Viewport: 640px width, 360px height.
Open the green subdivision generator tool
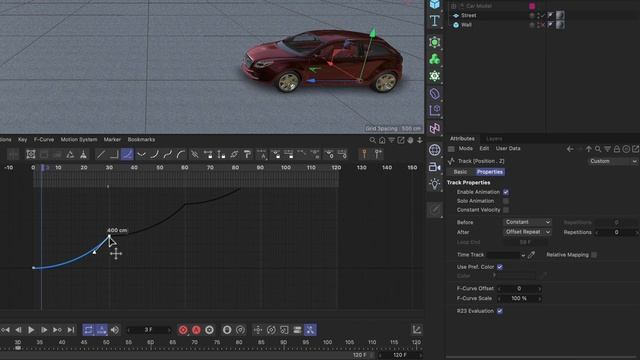435,42
